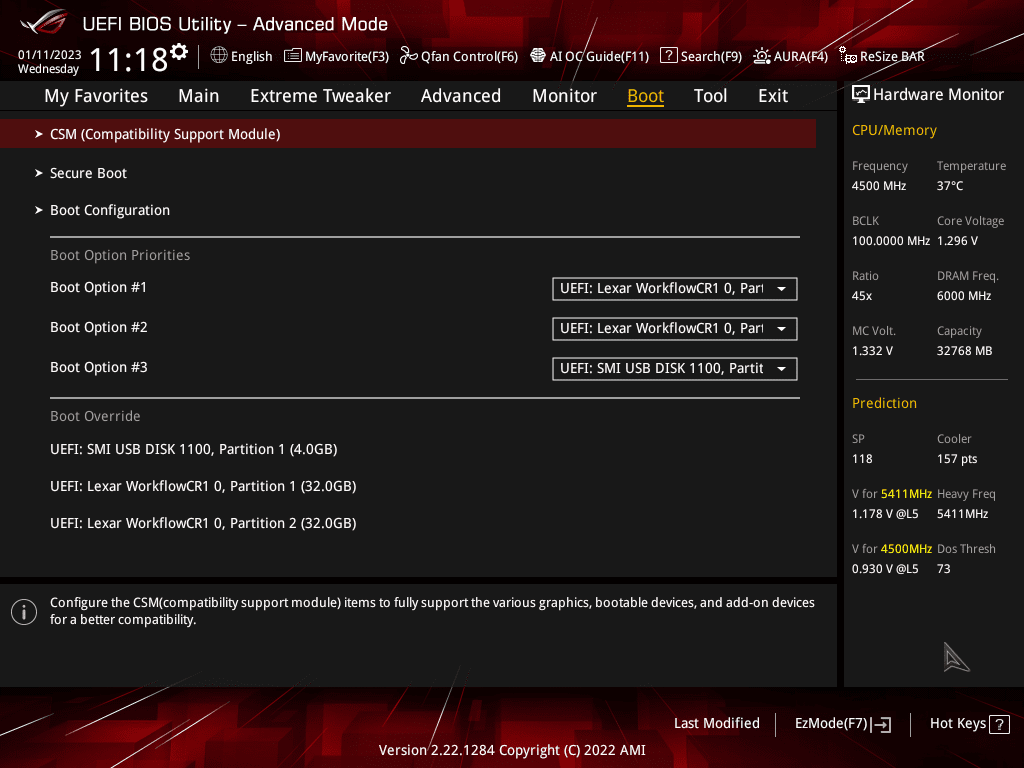The image size is (1024, 768).
Task: Click the MC Volt. 1.332 V value
Action: pyautogui.click(x=872, y=351)
